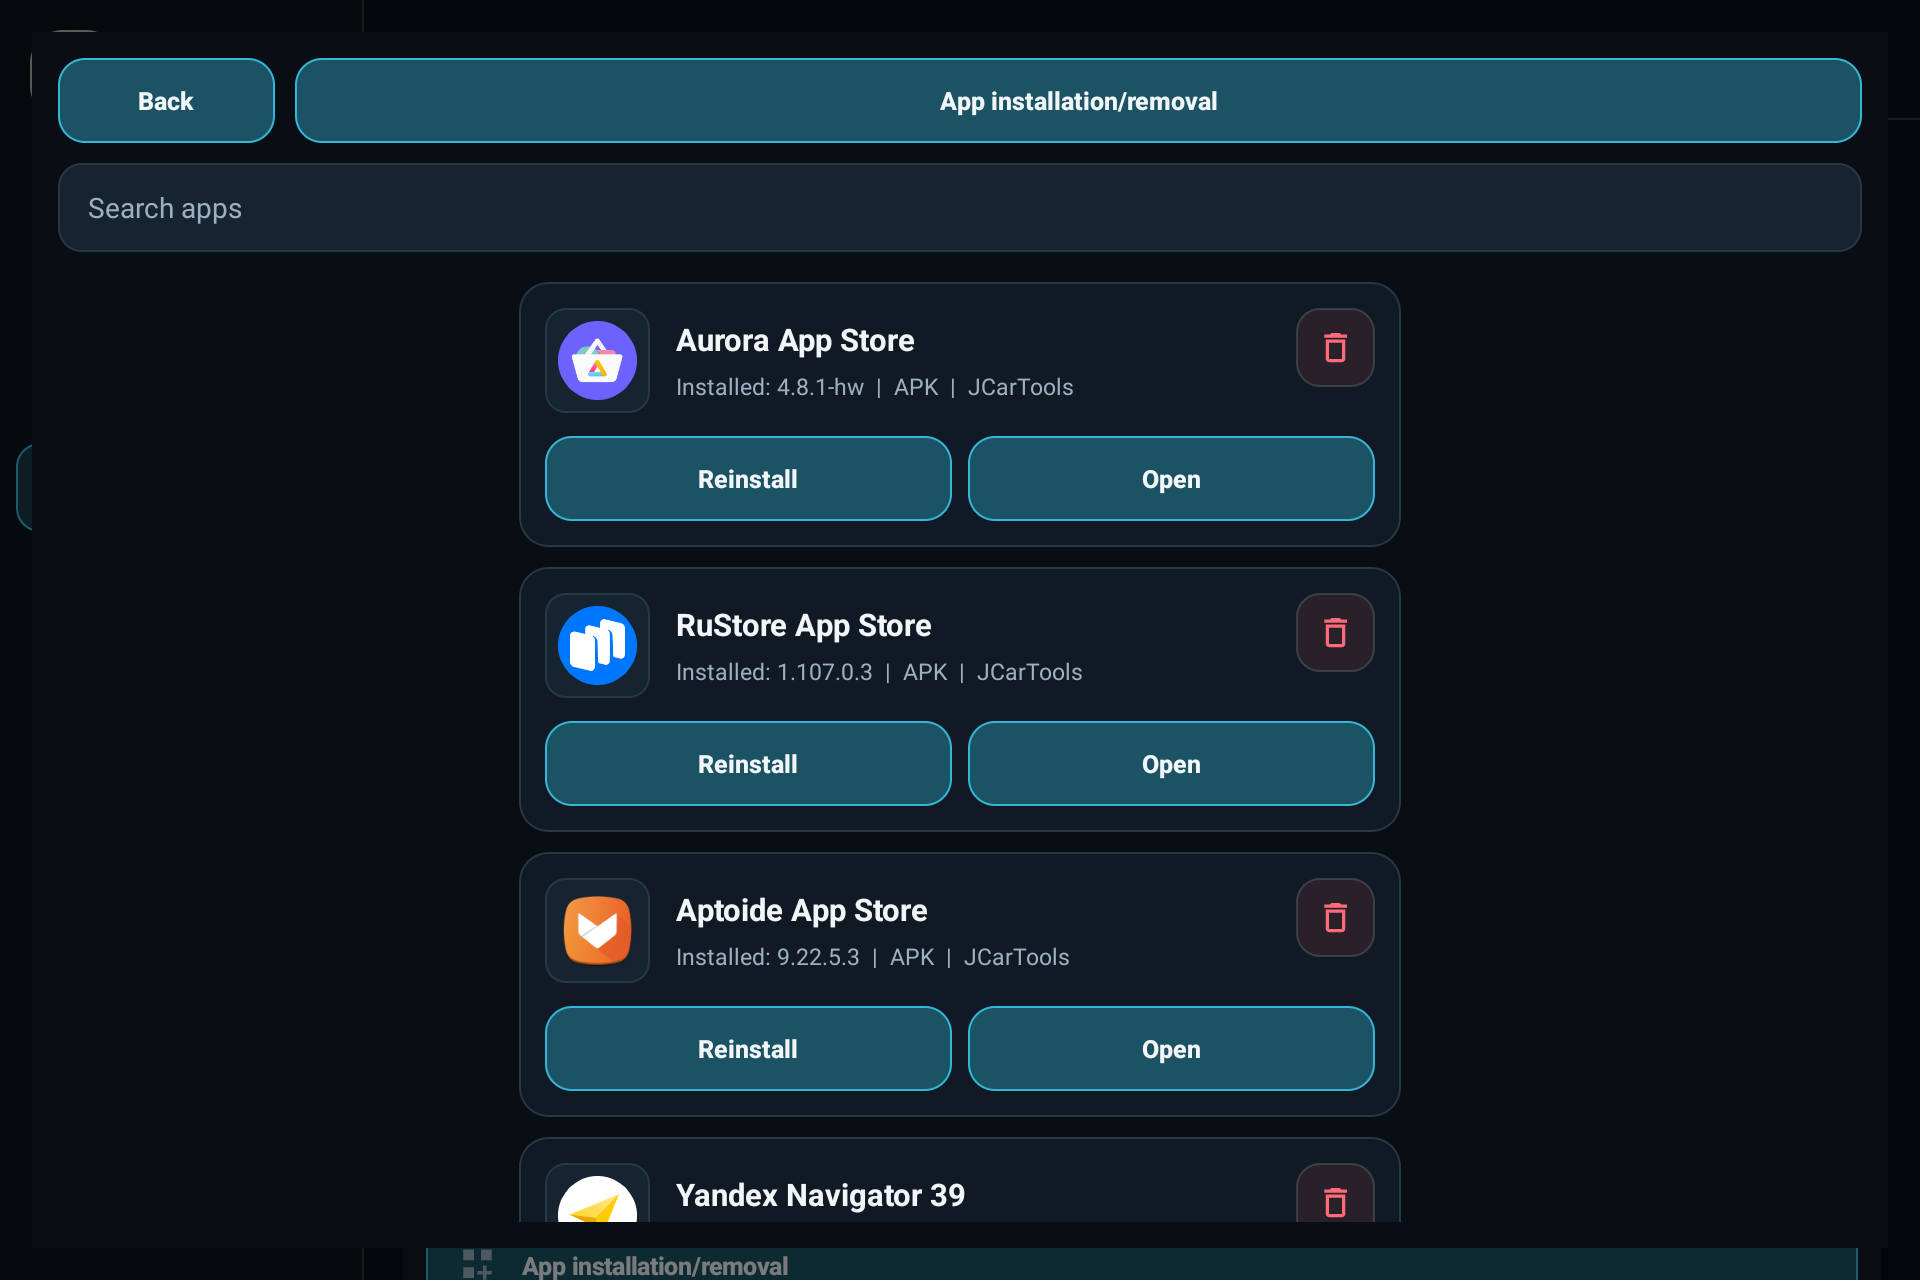The image size is (1920, 1280).
Task: Click the Yandex Navigator 39 icon
Action: (x=597, y=1194)
